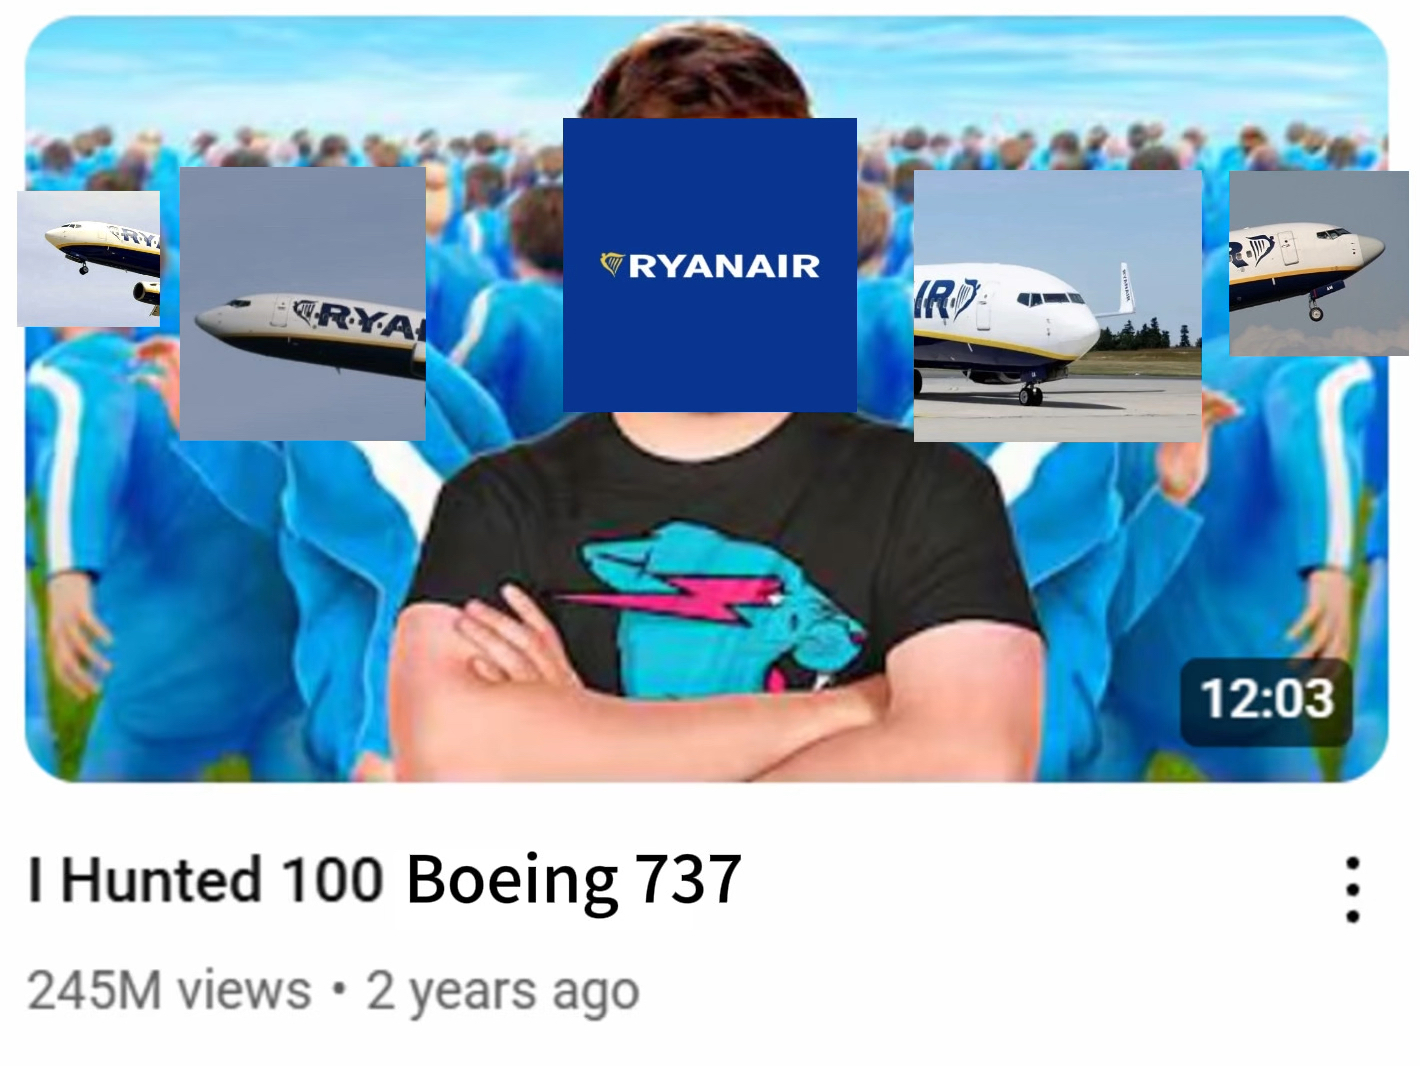This screenshot has height=1066, width=1420.
Task: Click the word Boeing in the title
Action: [x=512, y=880]
